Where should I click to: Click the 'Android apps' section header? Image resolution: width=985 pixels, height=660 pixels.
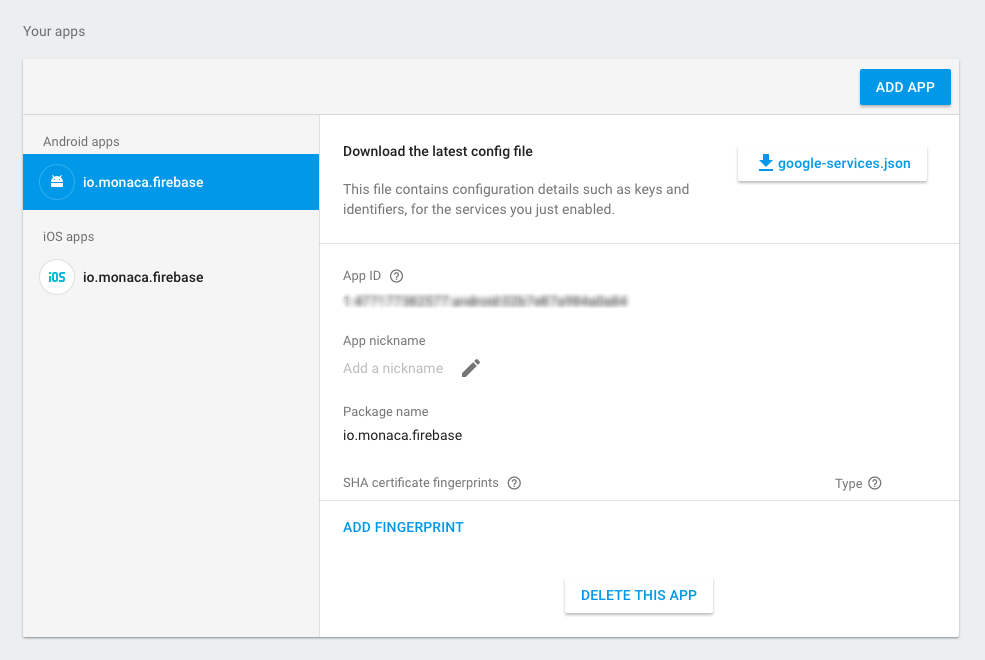coord(81,142)
